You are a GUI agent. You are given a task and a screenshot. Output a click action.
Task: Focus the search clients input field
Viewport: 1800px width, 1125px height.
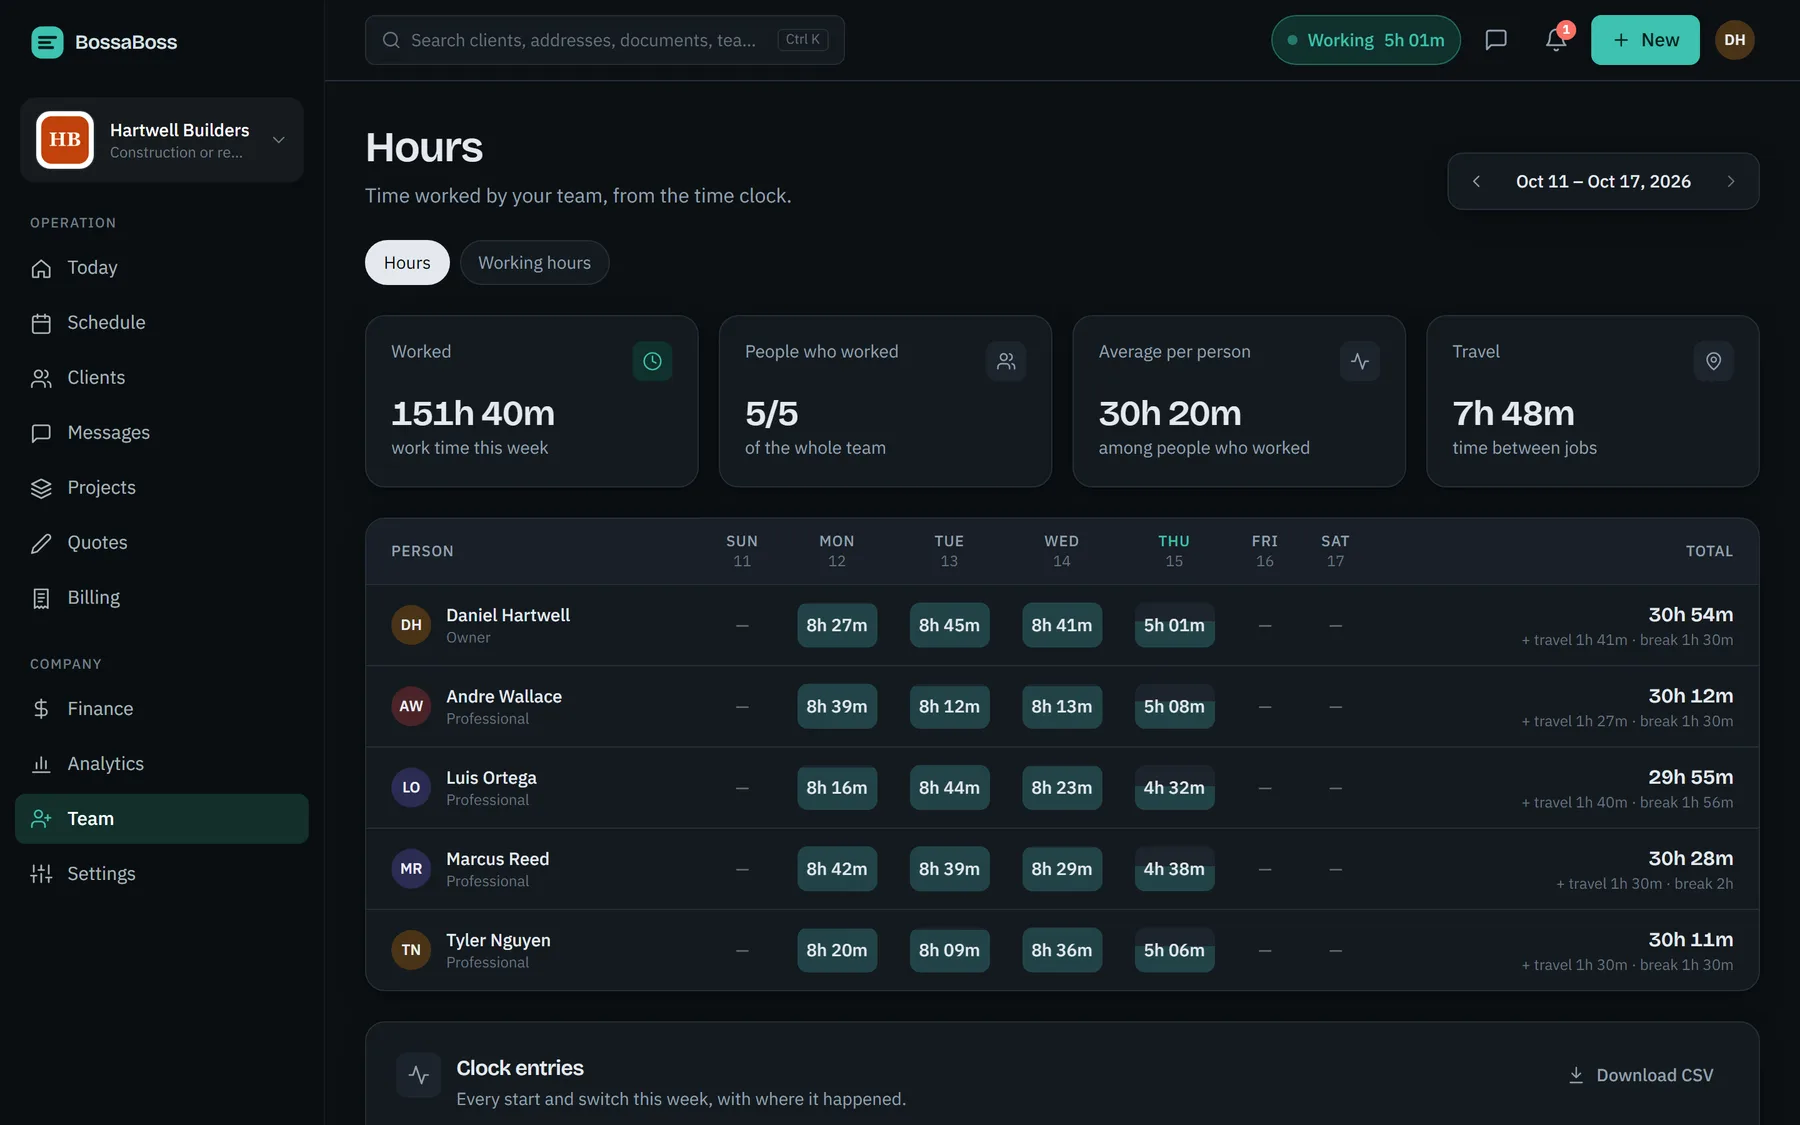tap(605, 40)
